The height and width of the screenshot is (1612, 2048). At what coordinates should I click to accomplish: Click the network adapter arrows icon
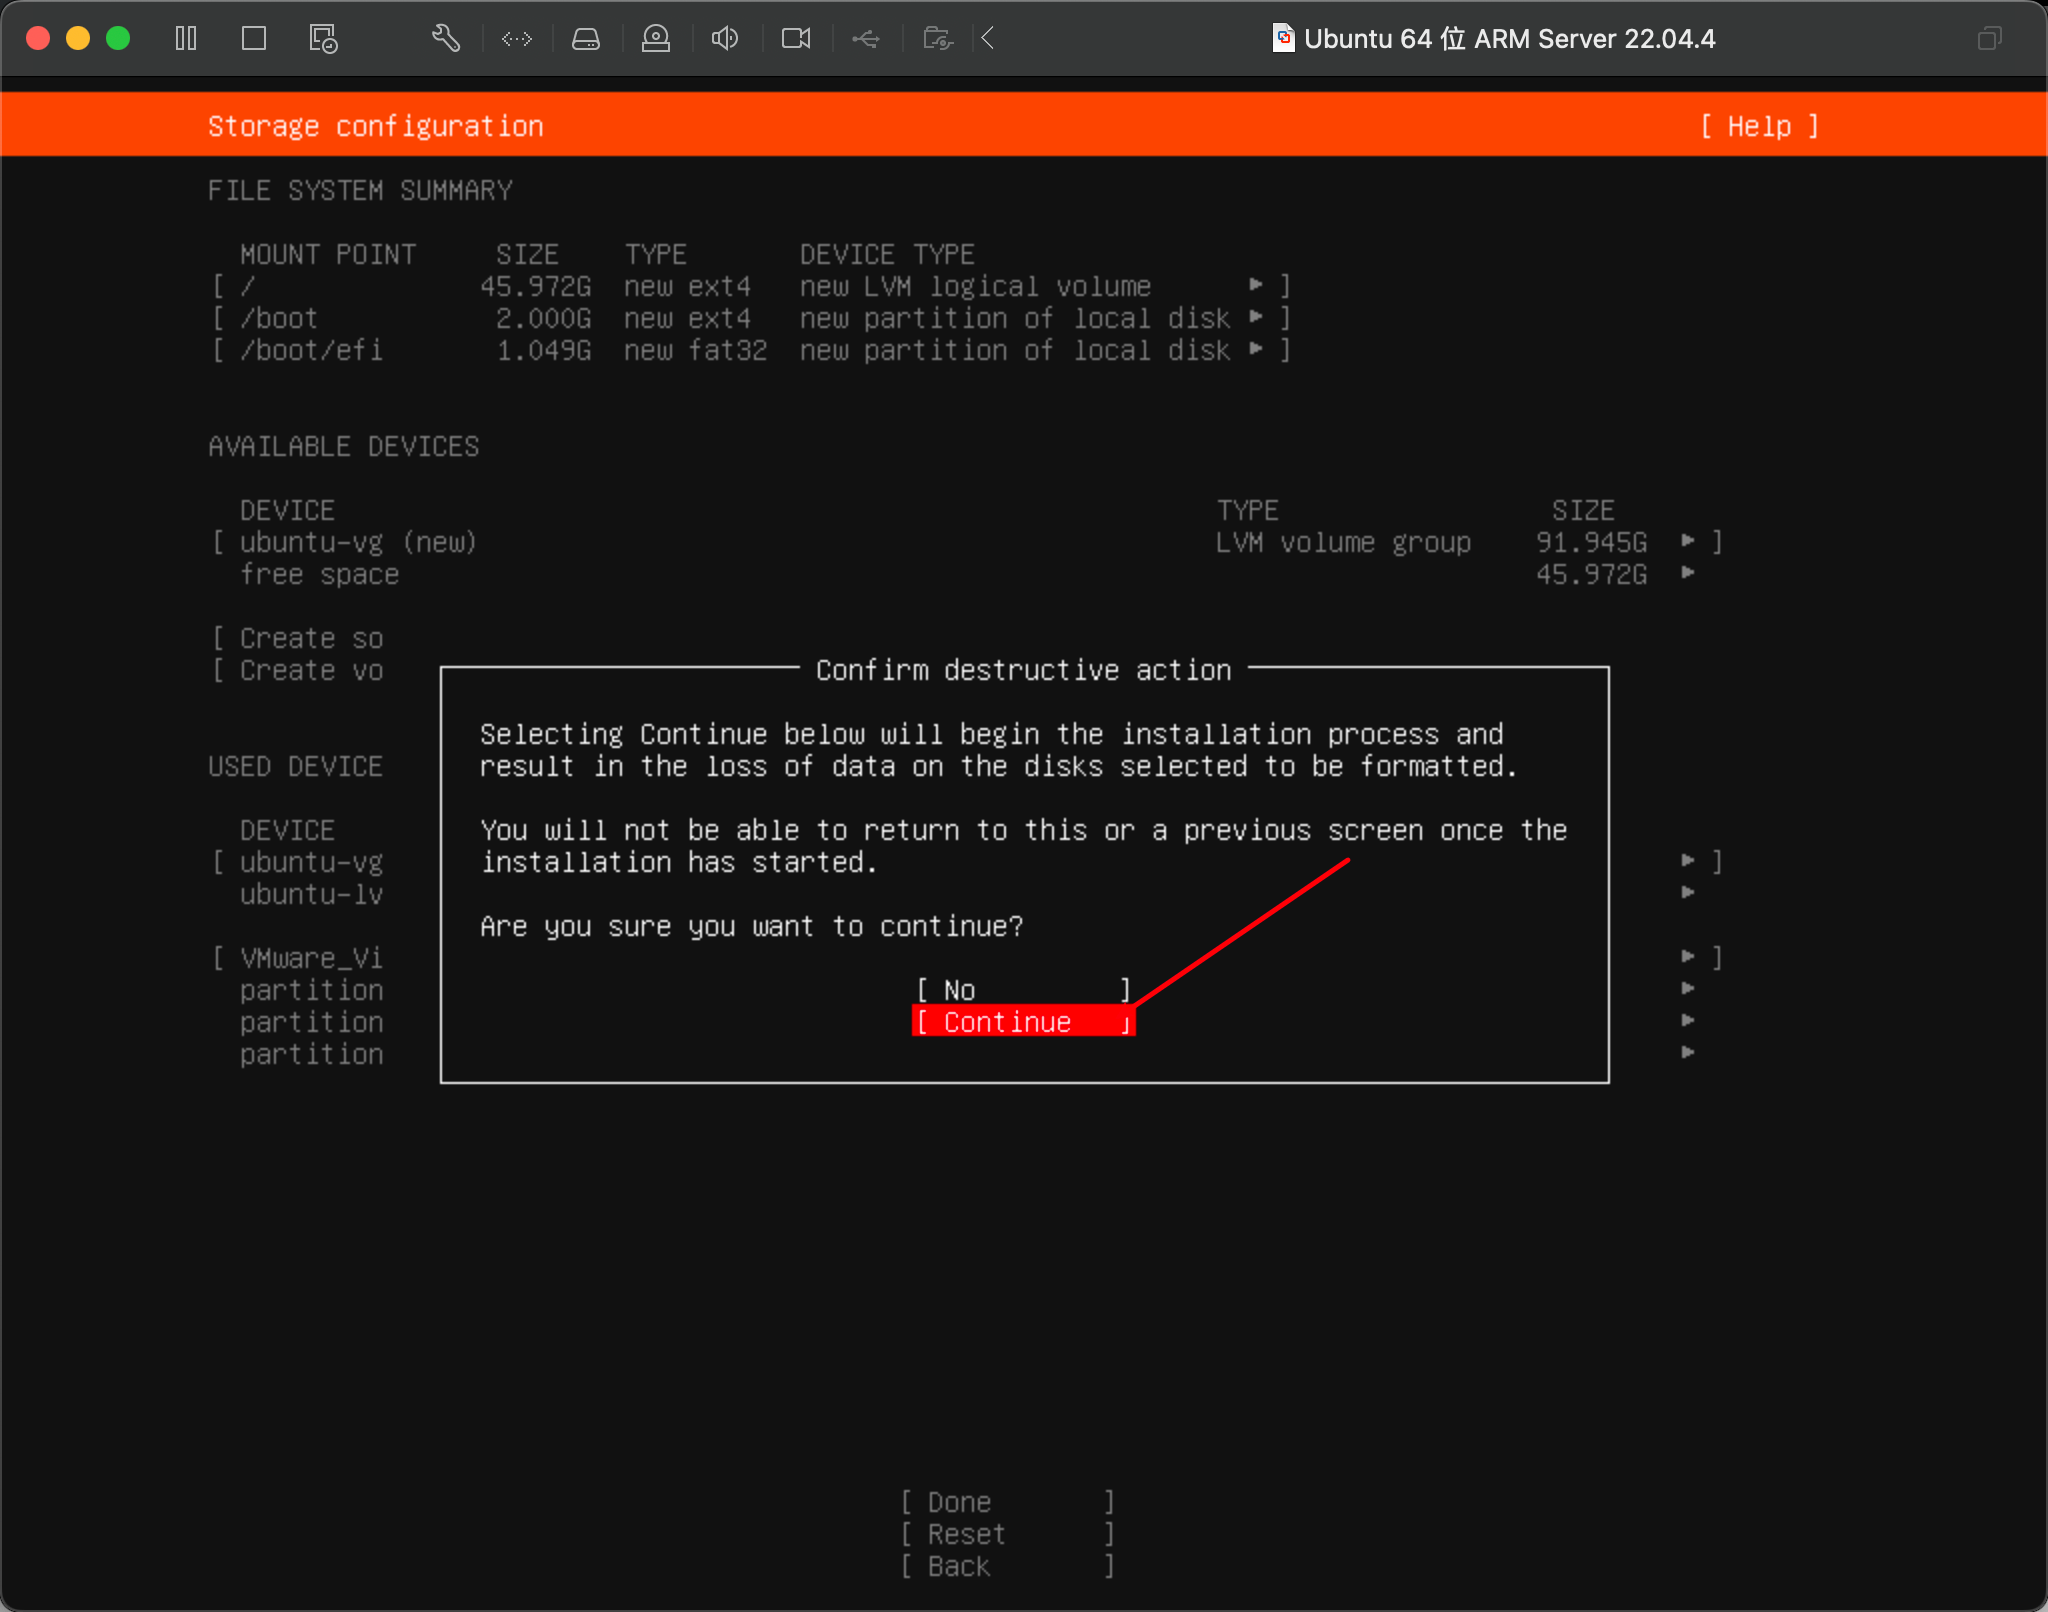coord(517,39)
